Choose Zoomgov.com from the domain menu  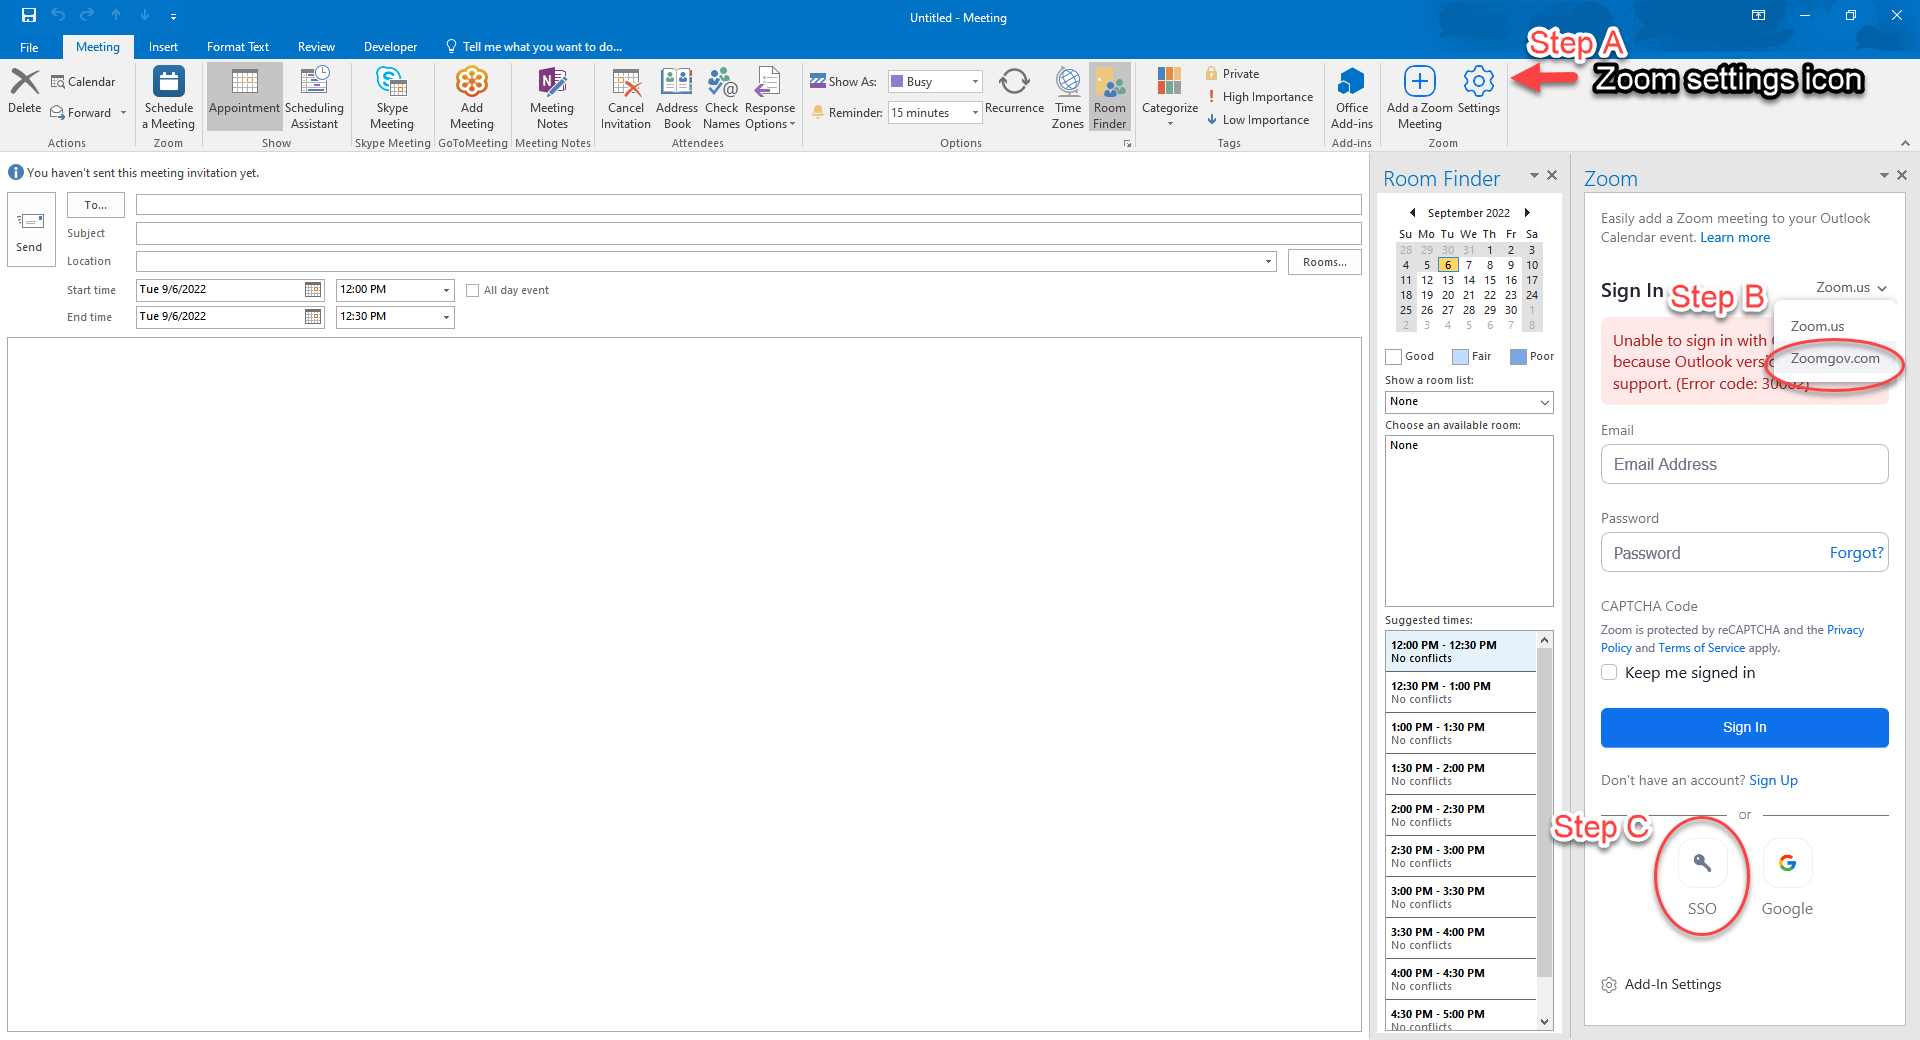click(x=1835, y=359)
